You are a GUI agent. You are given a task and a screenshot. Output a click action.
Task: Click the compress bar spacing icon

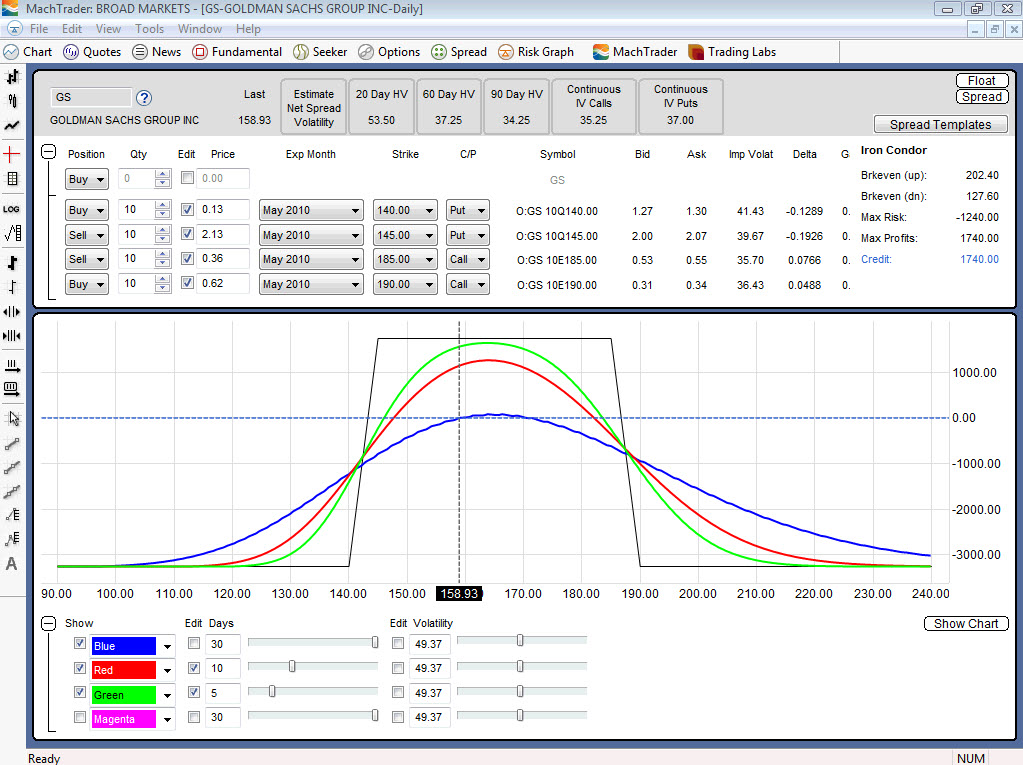pyautogui.click(x=12, y=336)
